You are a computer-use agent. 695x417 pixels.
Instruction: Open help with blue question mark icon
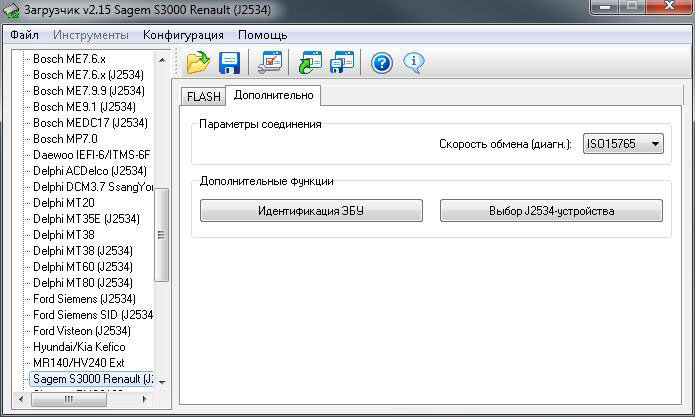pos(382,63)
